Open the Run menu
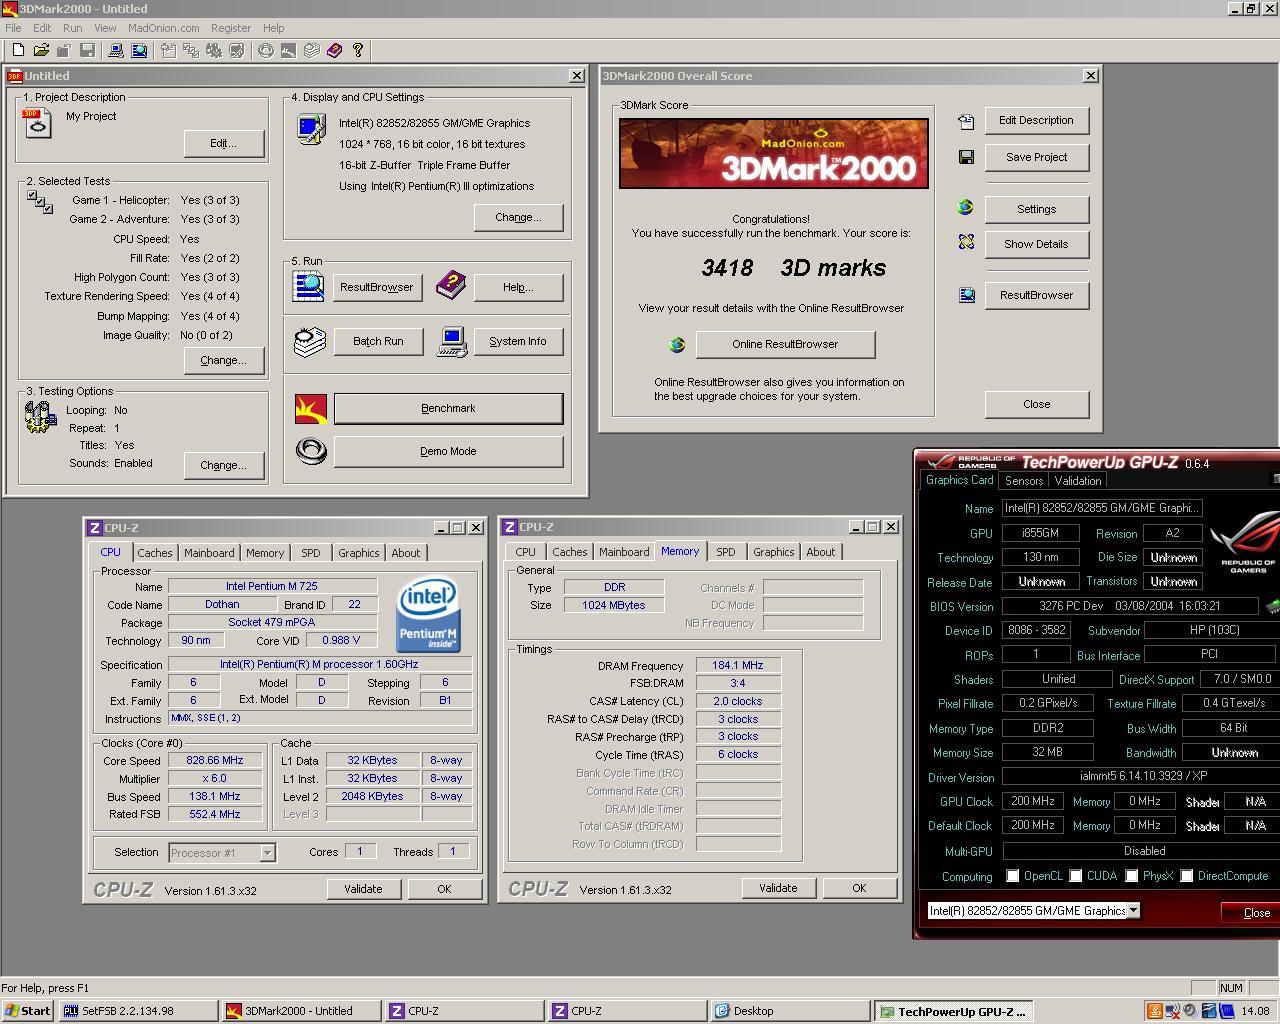1280x1024 pixels. point(72,28)
